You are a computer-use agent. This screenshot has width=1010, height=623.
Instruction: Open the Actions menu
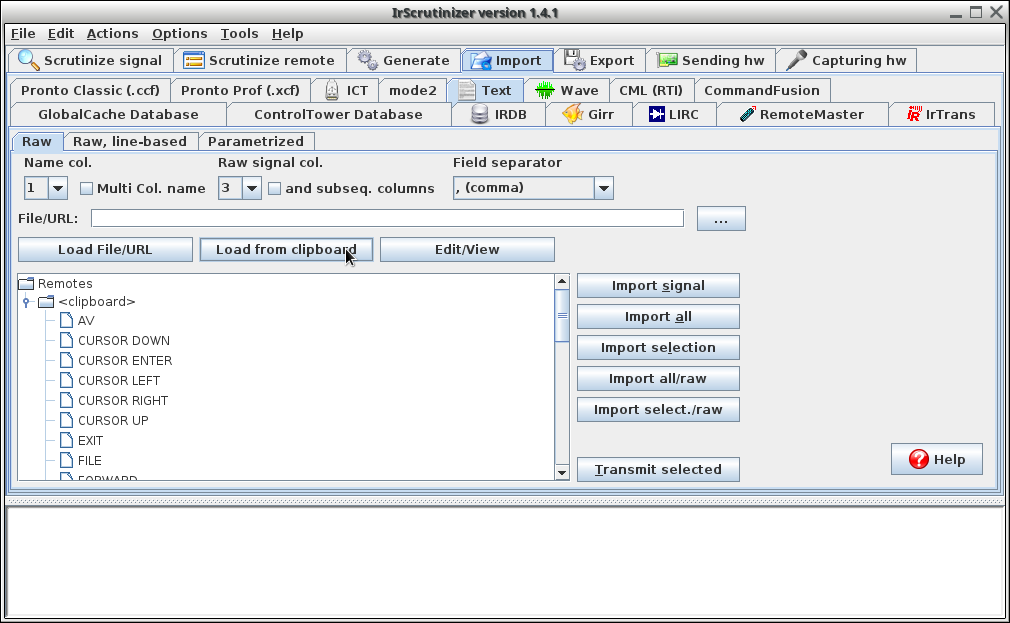coord(112,33)
